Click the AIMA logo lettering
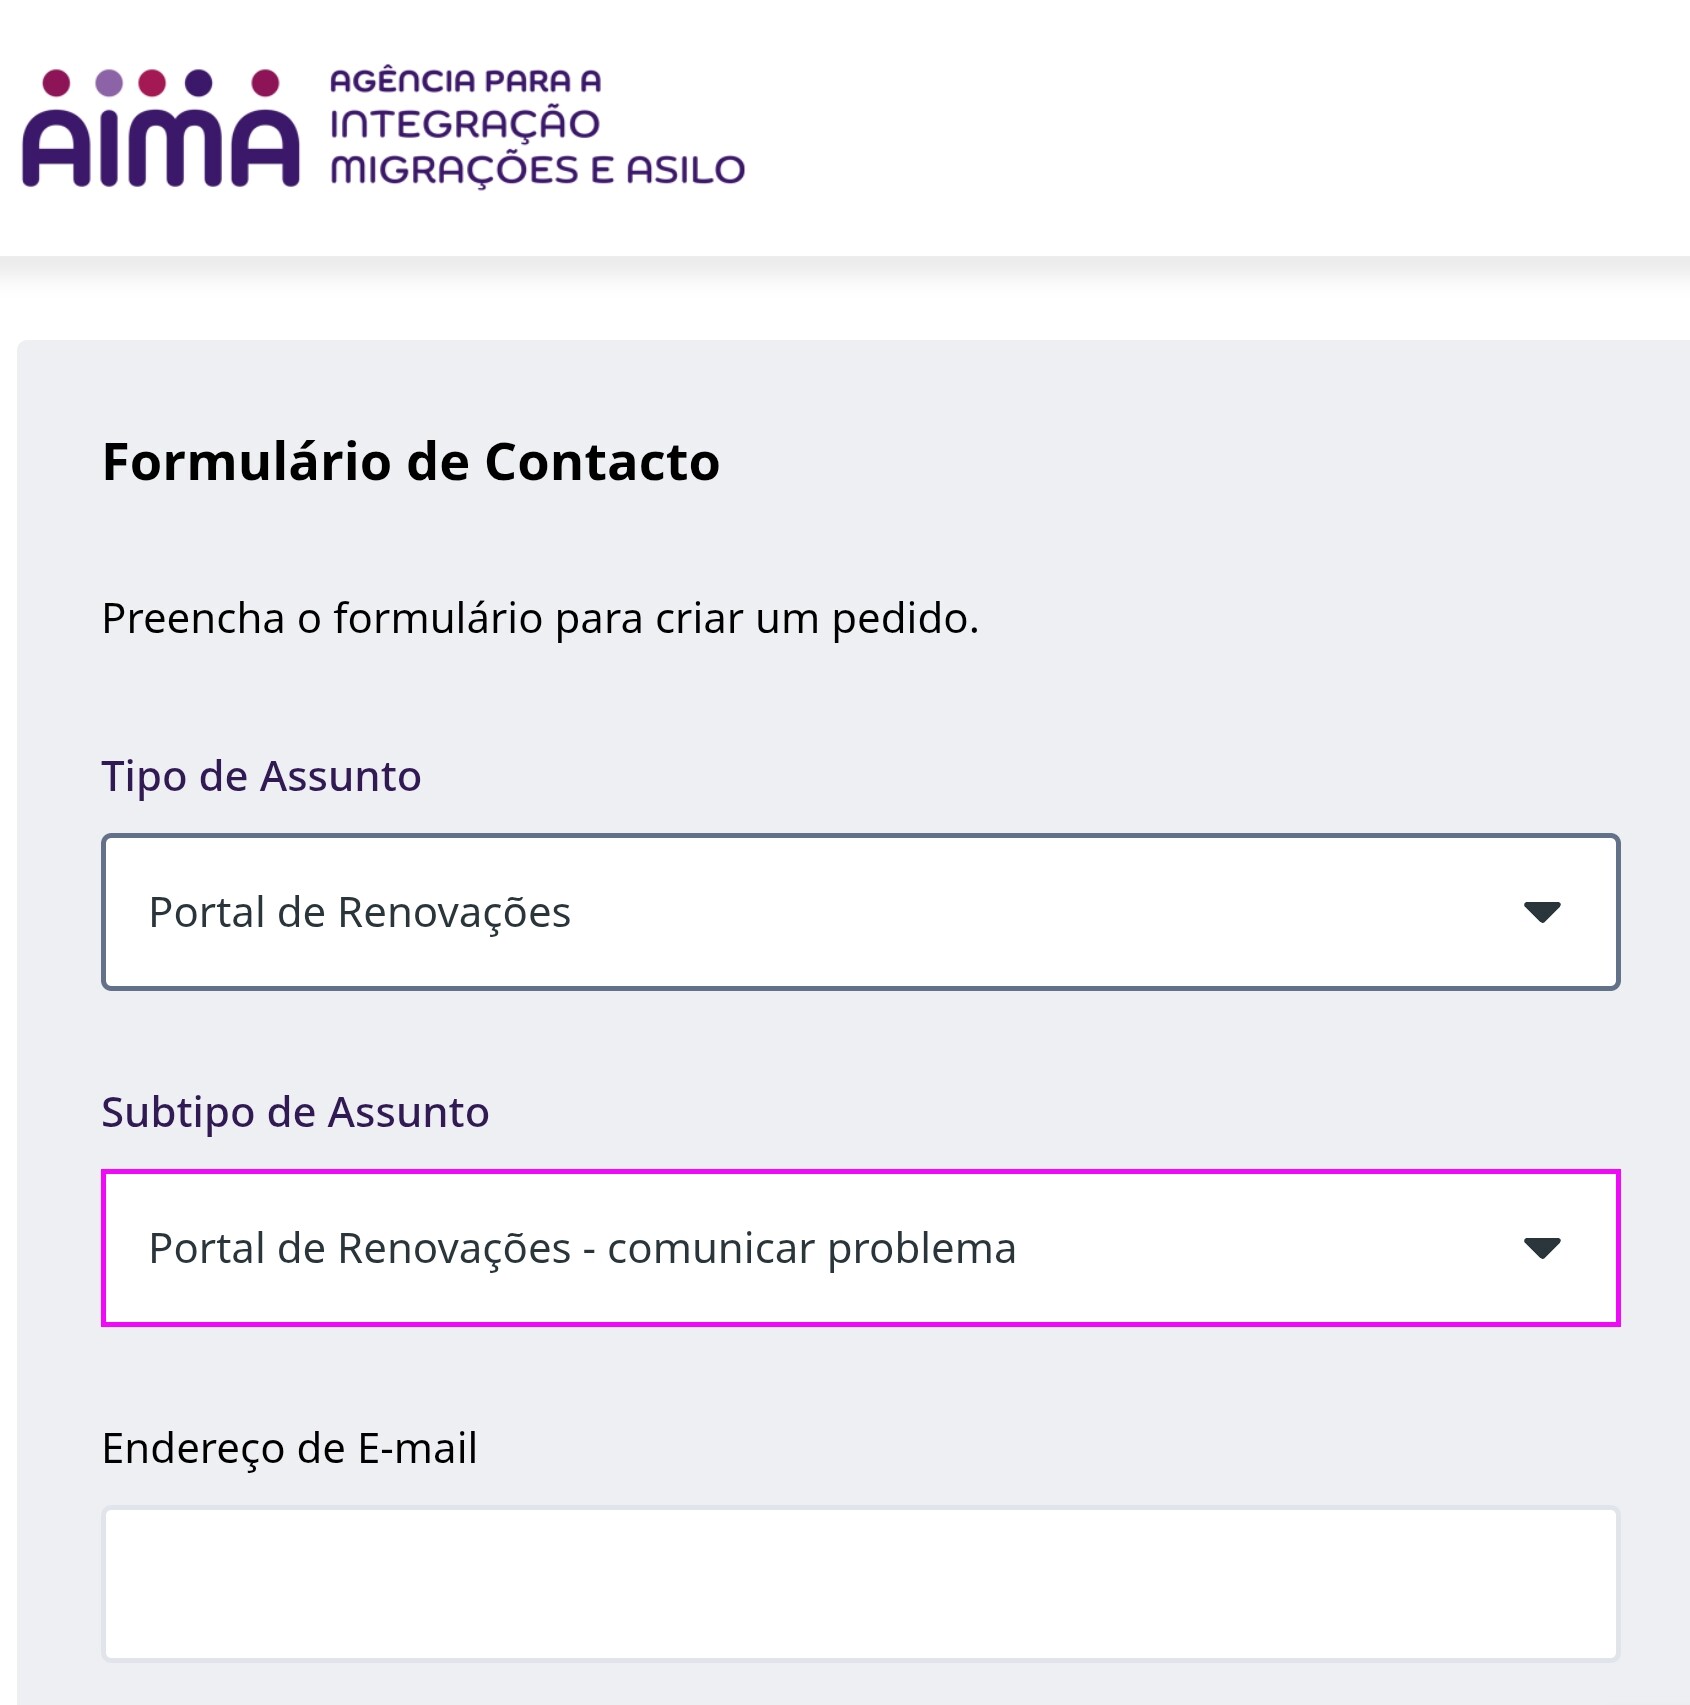Image resolution: width=1690 pixels, height=1705 pixels. tap(161, 147)
